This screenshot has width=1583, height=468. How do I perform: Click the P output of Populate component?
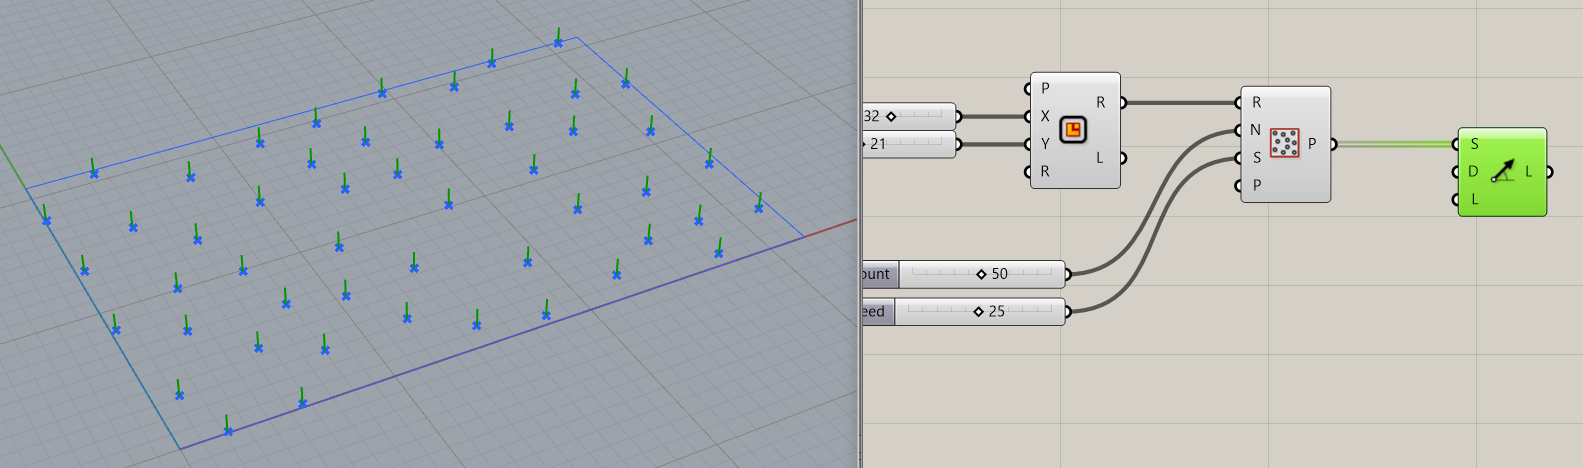(x=1312, y=144)
